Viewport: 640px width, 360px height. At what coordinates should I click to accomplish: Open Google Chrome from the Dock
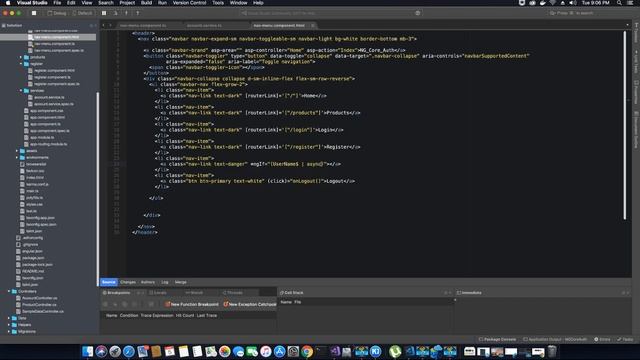tap(307, 351)
